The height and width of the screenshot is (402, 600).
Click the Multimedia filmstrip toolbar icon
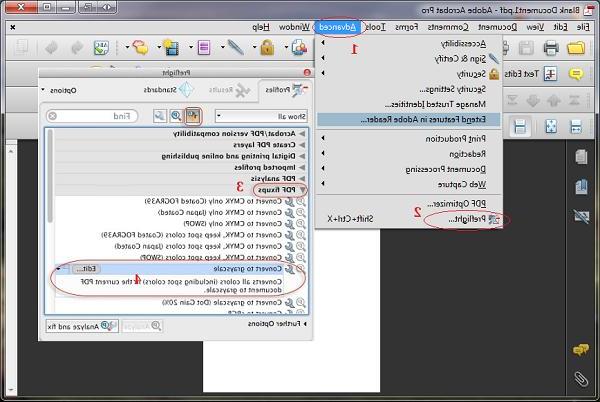[171, 48]
